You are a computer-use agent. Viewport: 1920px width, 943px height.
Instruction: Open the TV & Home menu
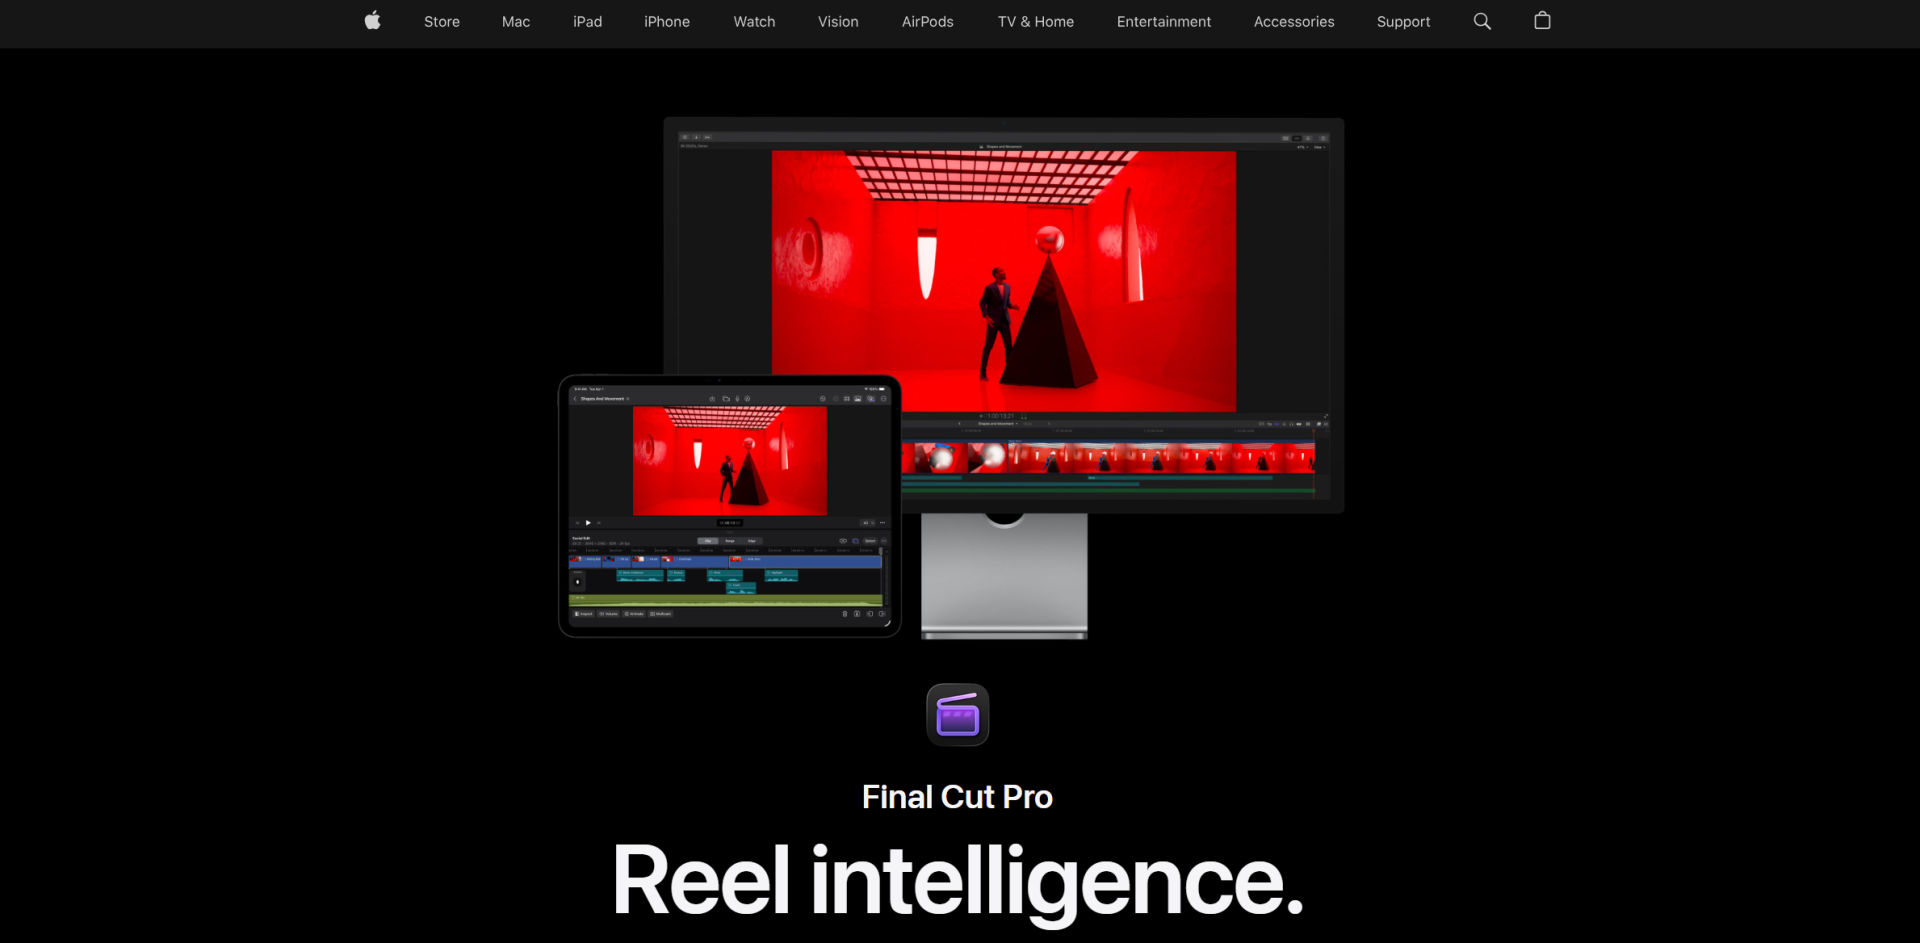tap(1035, 22)
